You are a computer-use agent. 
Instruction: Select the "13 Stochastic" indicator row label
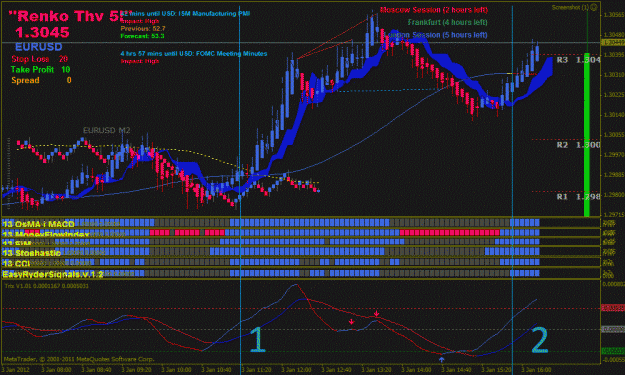(x=31, y=253)
